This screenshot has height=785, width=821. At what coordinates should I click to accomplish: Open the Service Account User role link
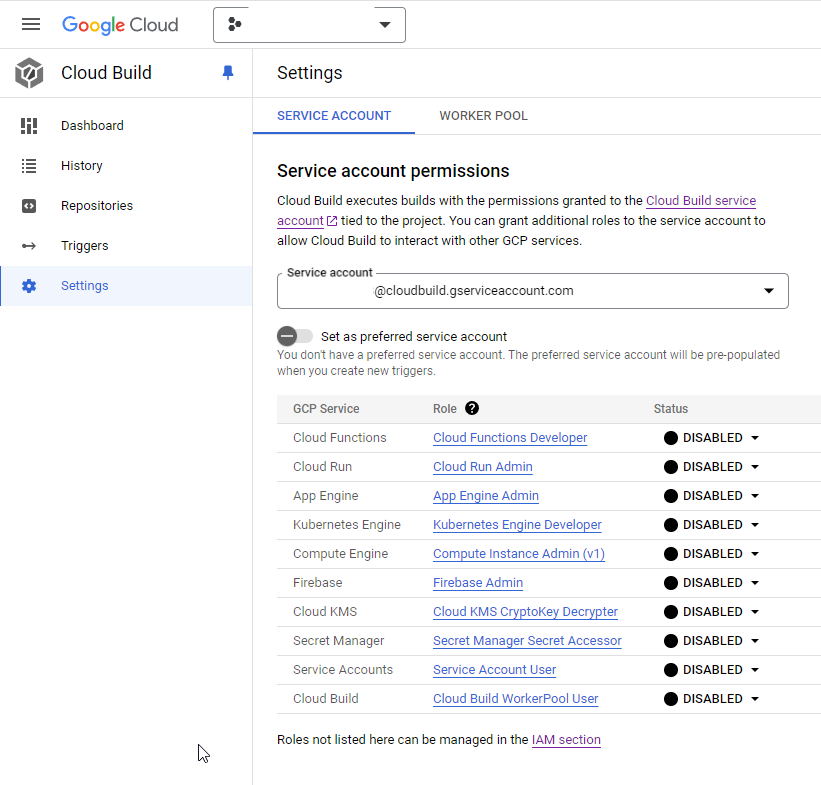(494, 670)
